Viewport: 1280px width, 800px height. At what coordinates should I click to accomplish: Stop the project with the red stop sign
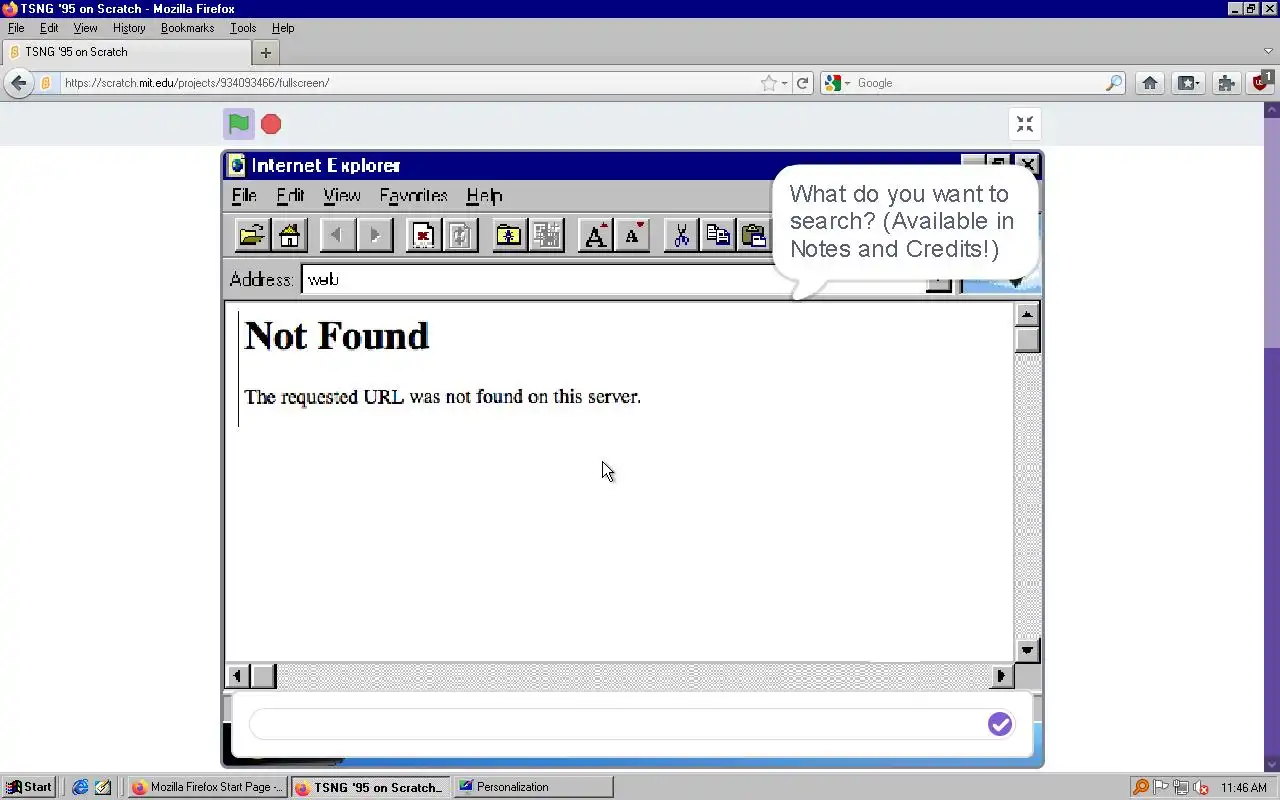tap(271, 124)
